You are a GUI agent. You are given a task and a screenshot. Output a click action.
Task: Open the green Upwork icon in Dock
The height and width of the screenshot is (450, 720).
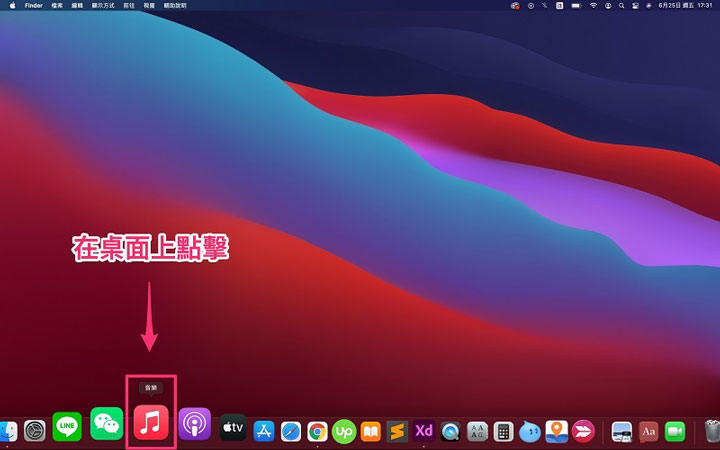[x=344, y=431]
